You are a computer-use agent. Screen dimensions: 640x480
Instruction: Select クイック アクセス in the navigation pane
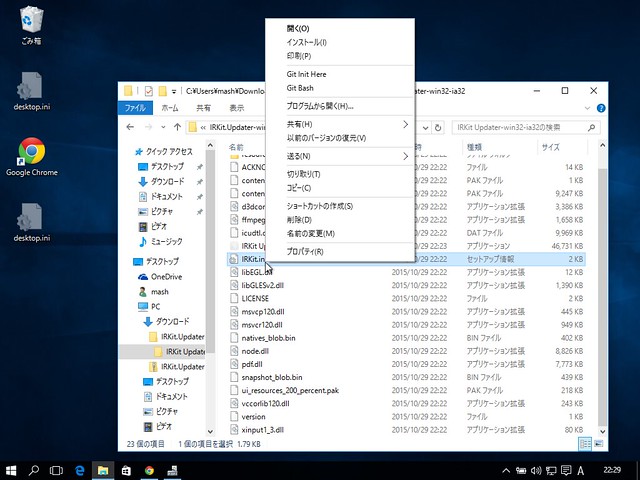(x=163, y=152)
